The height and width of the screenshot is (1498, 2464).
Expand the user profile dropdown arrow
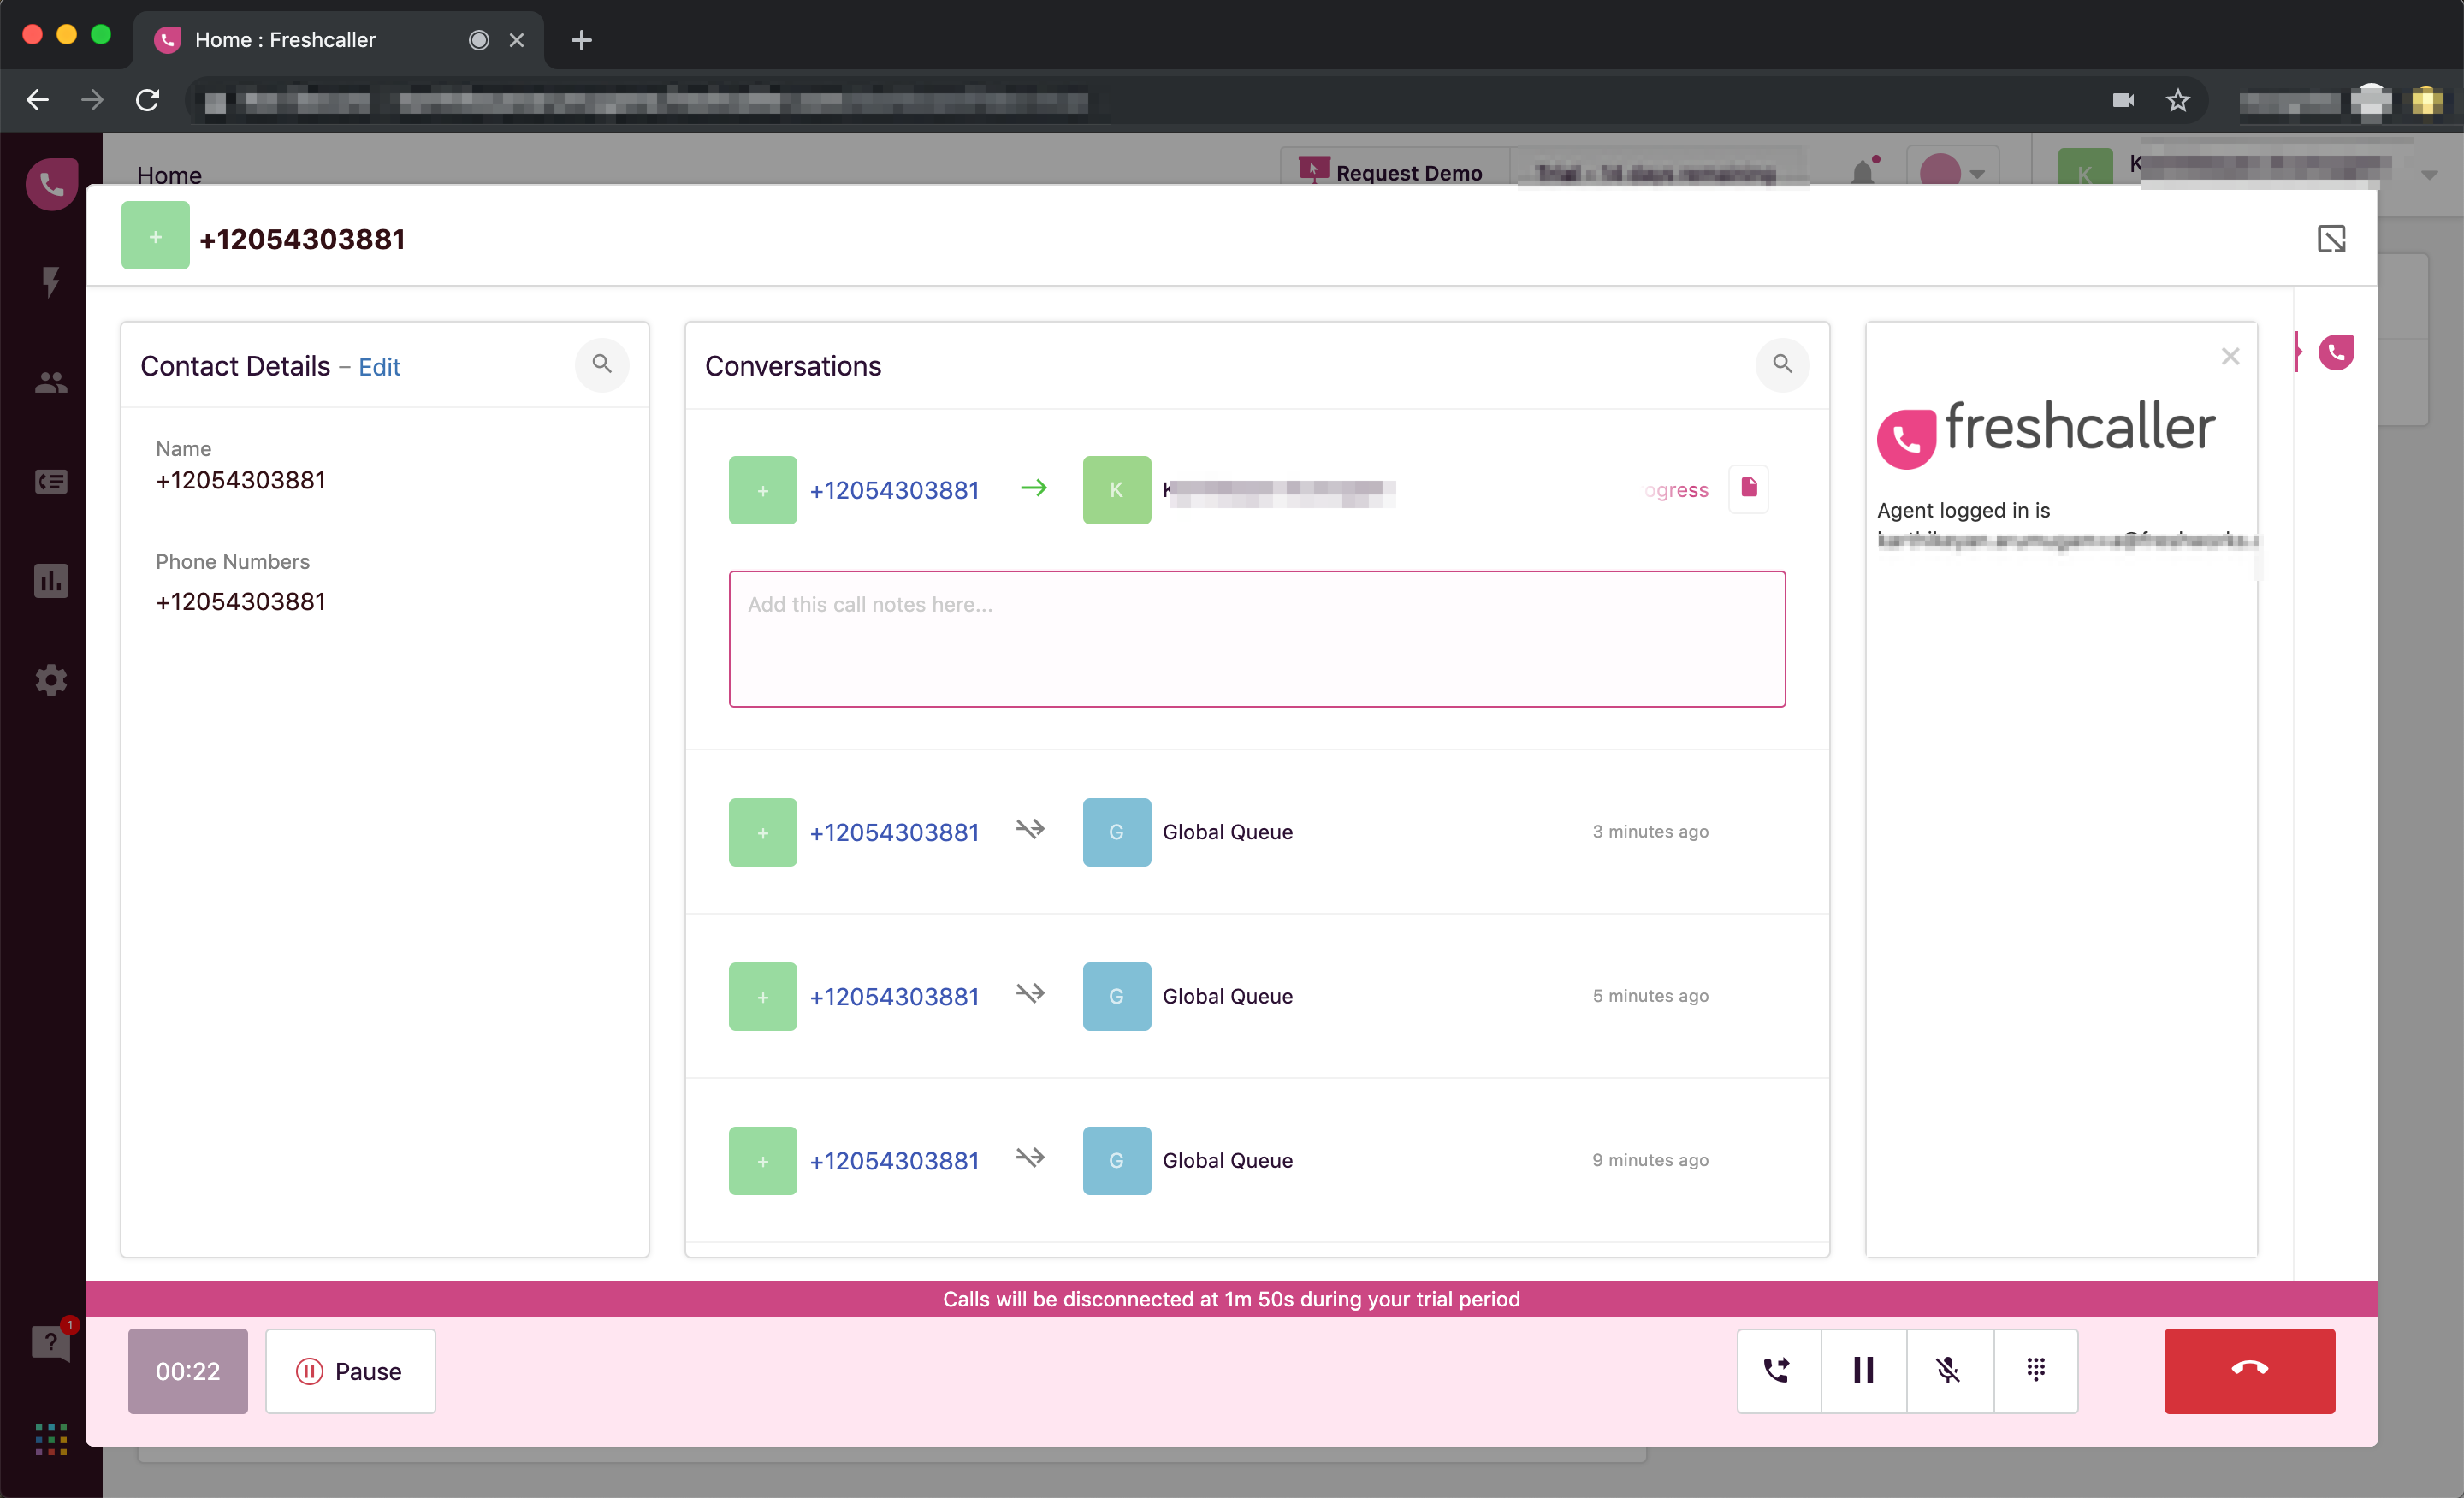tap(2428, 175)
